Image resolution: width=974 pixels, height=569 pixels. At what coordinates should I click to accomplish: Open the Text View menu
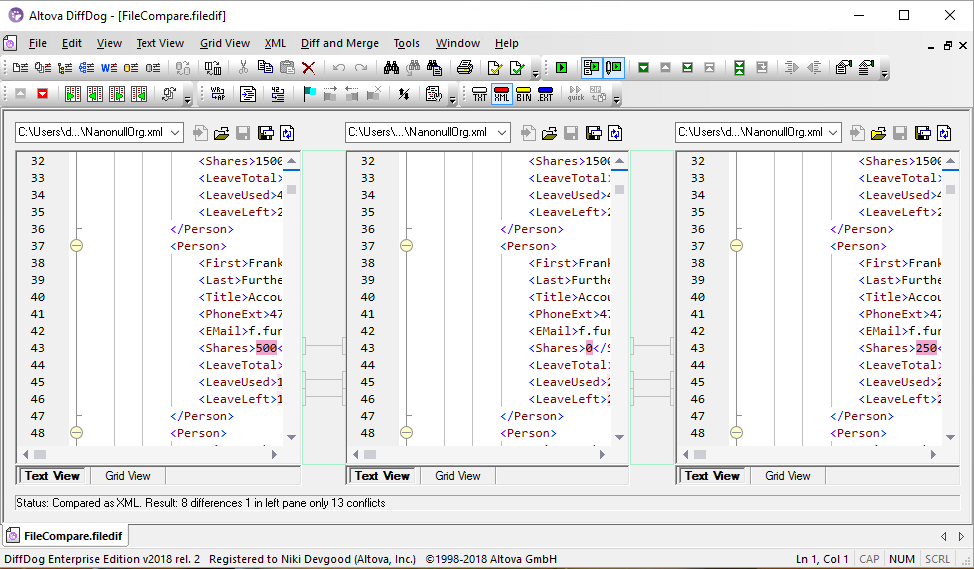(160, 43)
